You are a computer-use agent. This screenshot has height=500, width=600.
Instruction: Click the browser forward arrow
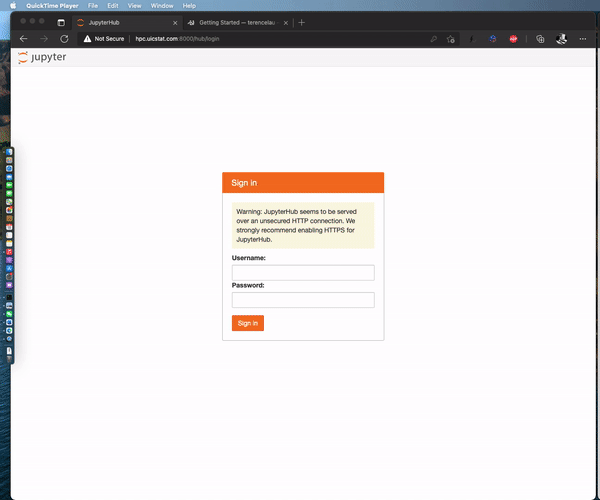(44, 39)
